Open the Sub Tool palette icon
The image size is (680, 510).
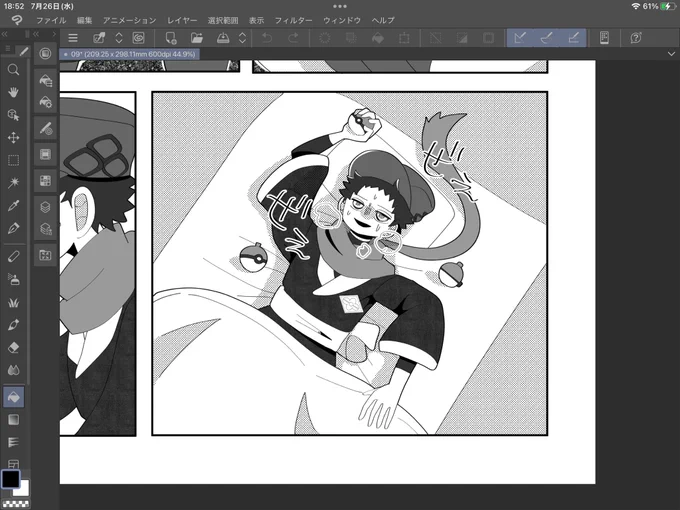click(x=45, y=80)
